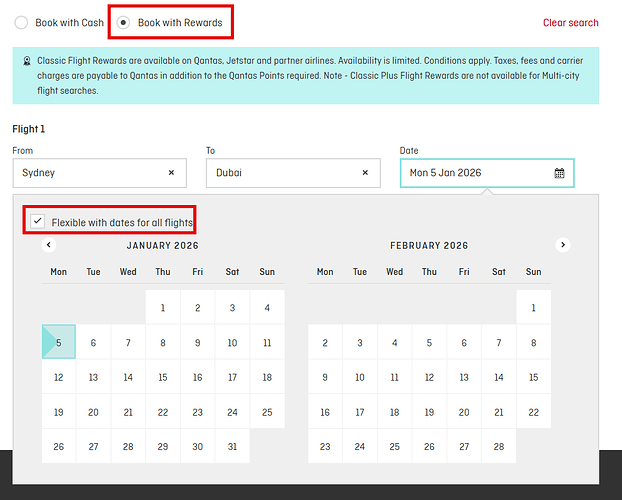Pick 23 January 2026

[x=198, y=412]
